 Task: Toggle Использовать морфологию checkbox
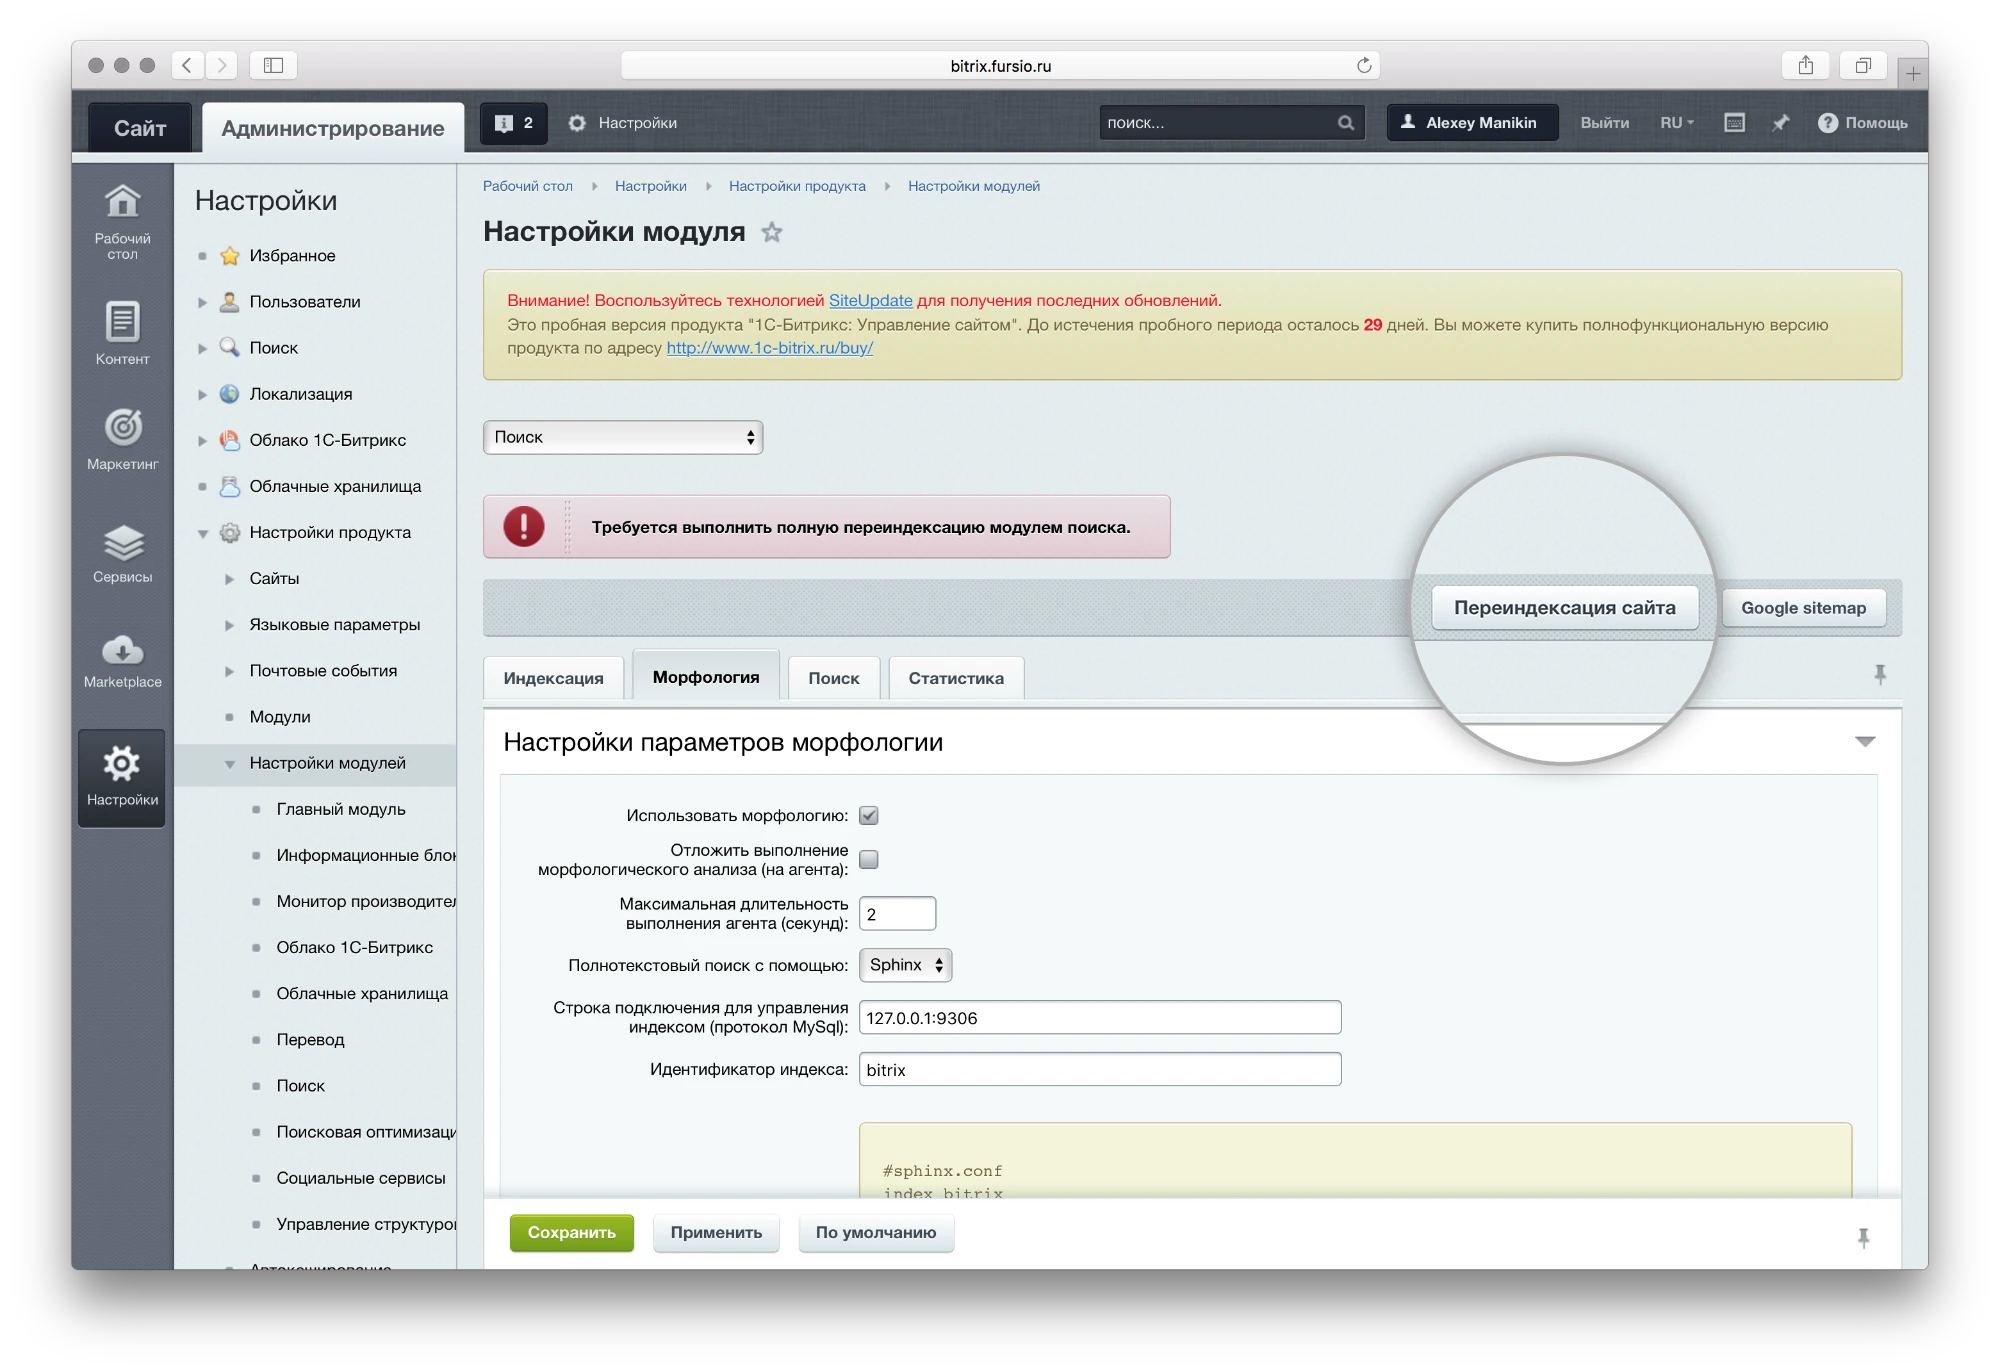click(x=869, y=816)
